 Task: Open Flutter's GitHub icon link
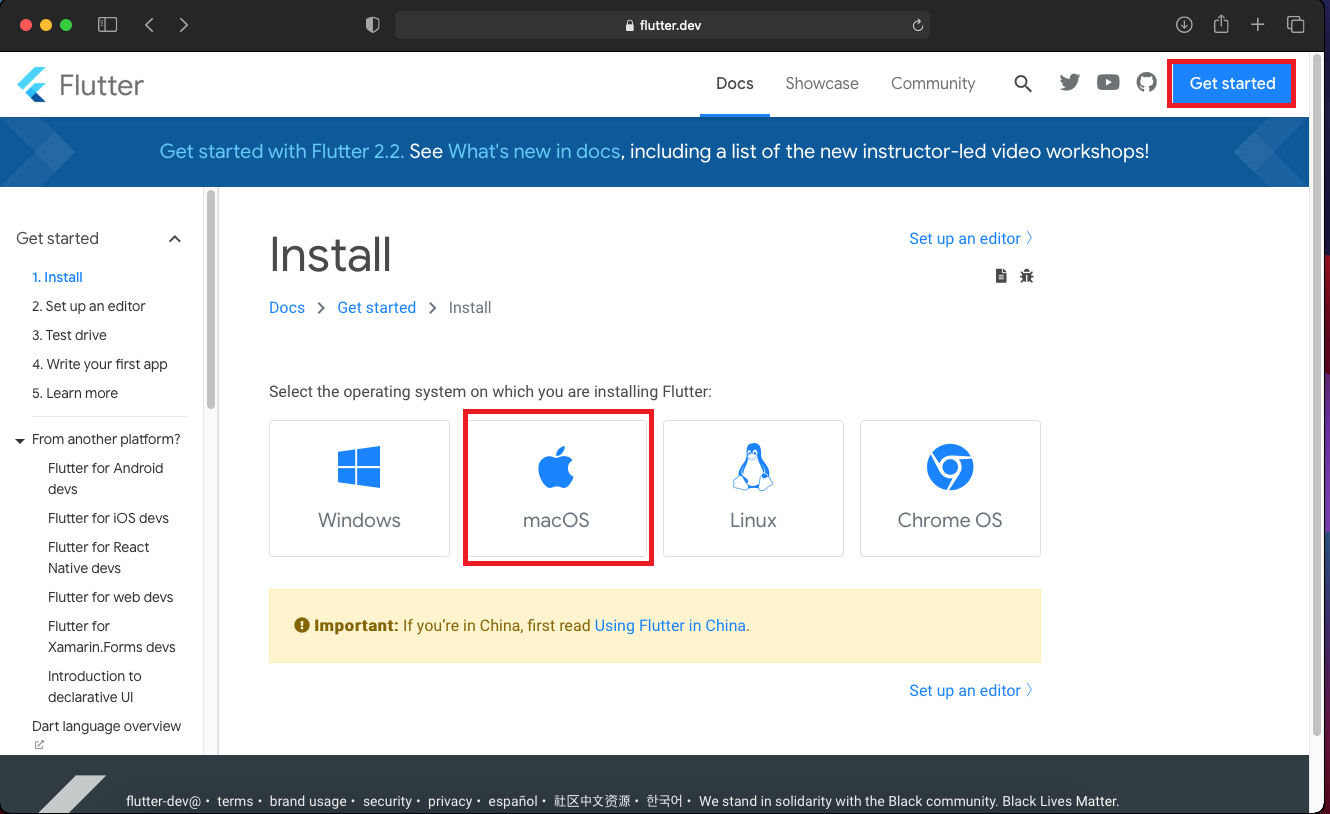pyautogui.click(x=1146, y=83)
